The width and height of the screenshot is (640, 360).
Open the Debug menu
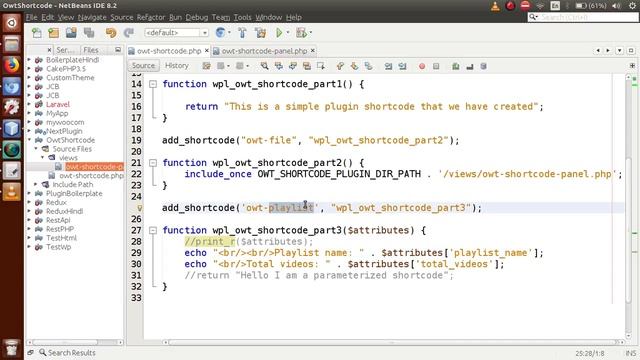click(x=196, y=17)
